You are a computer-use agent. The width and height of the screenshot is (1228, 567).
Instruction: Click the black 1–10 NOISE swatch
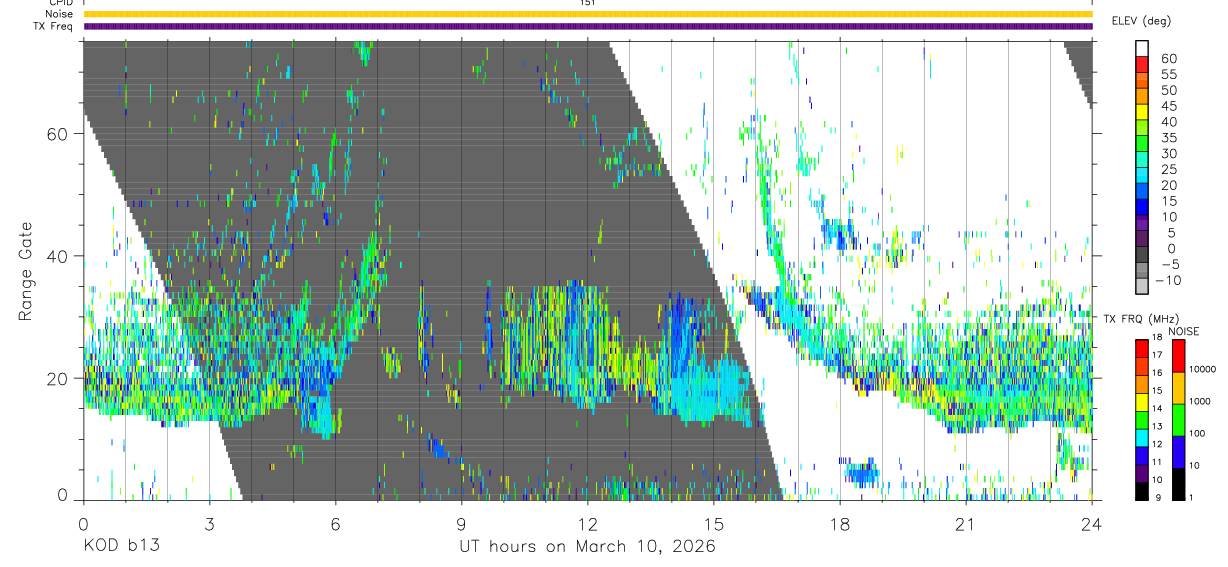click(x=1178, y=484)
